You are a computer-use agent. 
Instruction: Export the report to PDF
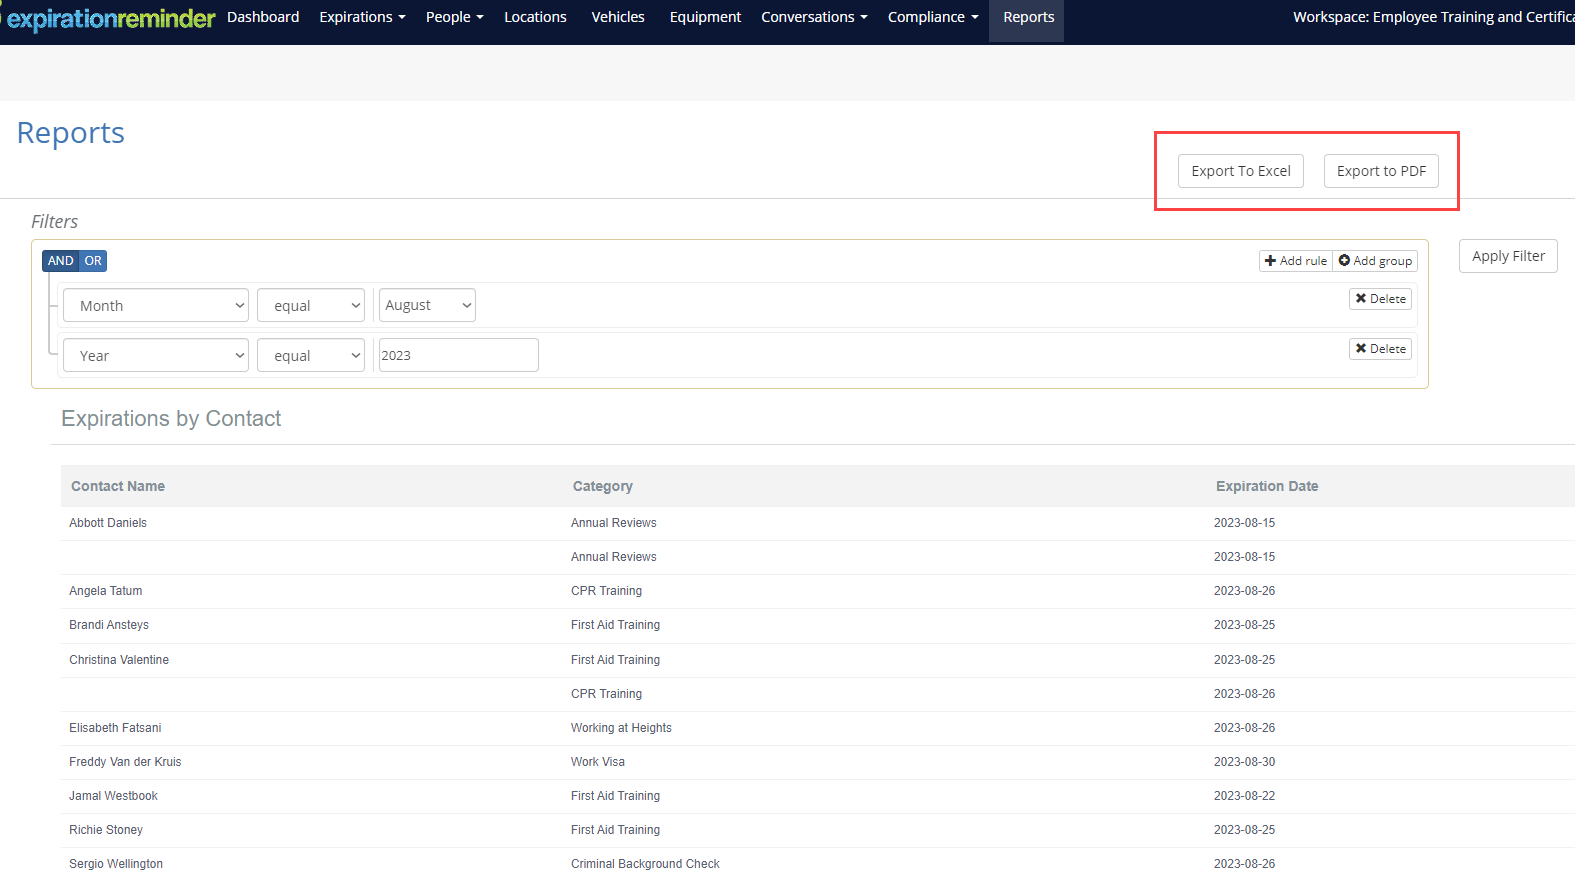[1381, 171]
